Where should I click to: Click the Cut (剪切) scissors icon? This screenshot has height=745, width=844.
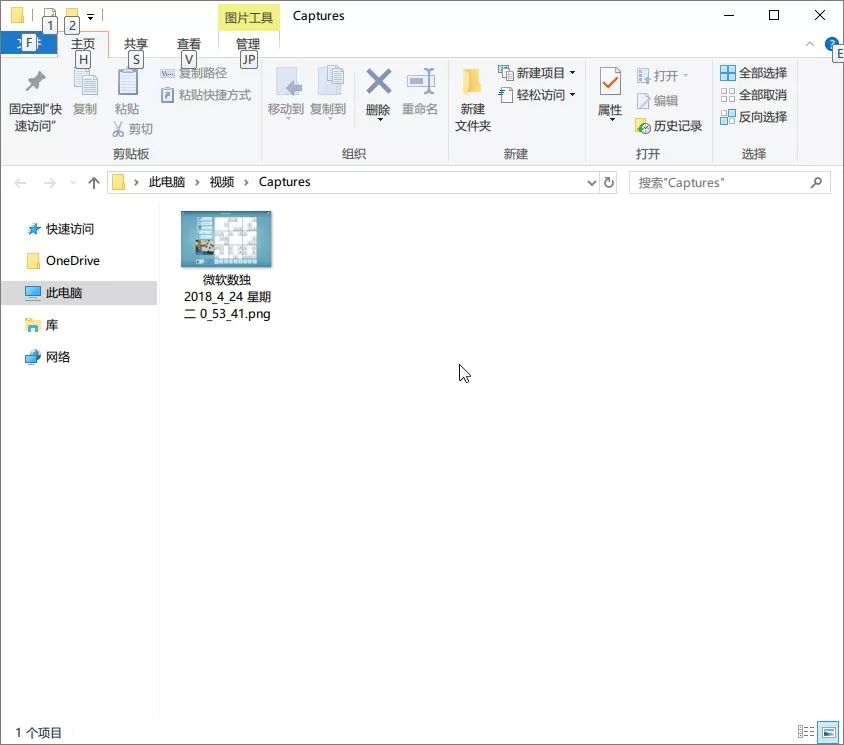click(x=118, y=129)
